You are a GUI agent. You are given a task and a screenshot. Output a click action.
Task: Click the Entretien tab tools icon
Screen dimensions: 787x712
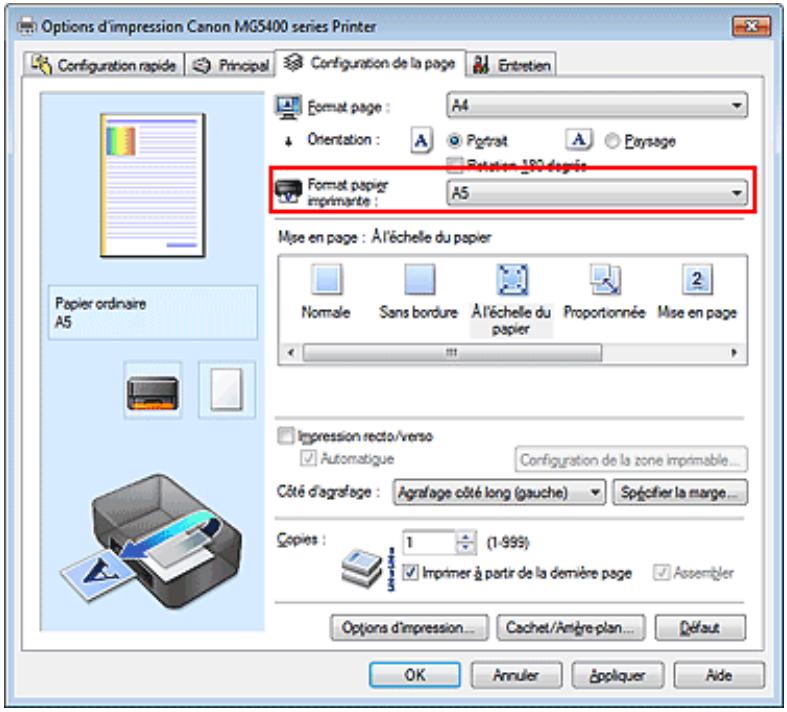pos(481,64)
